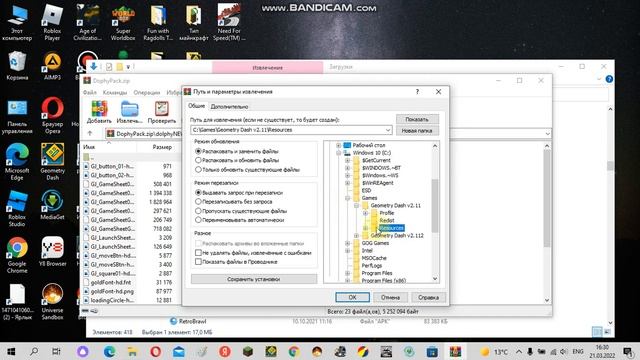The height and width of the screenshot is (360, 640).
Task: Click the up-folder arrow in WinRAR
Action: (90, 133)
